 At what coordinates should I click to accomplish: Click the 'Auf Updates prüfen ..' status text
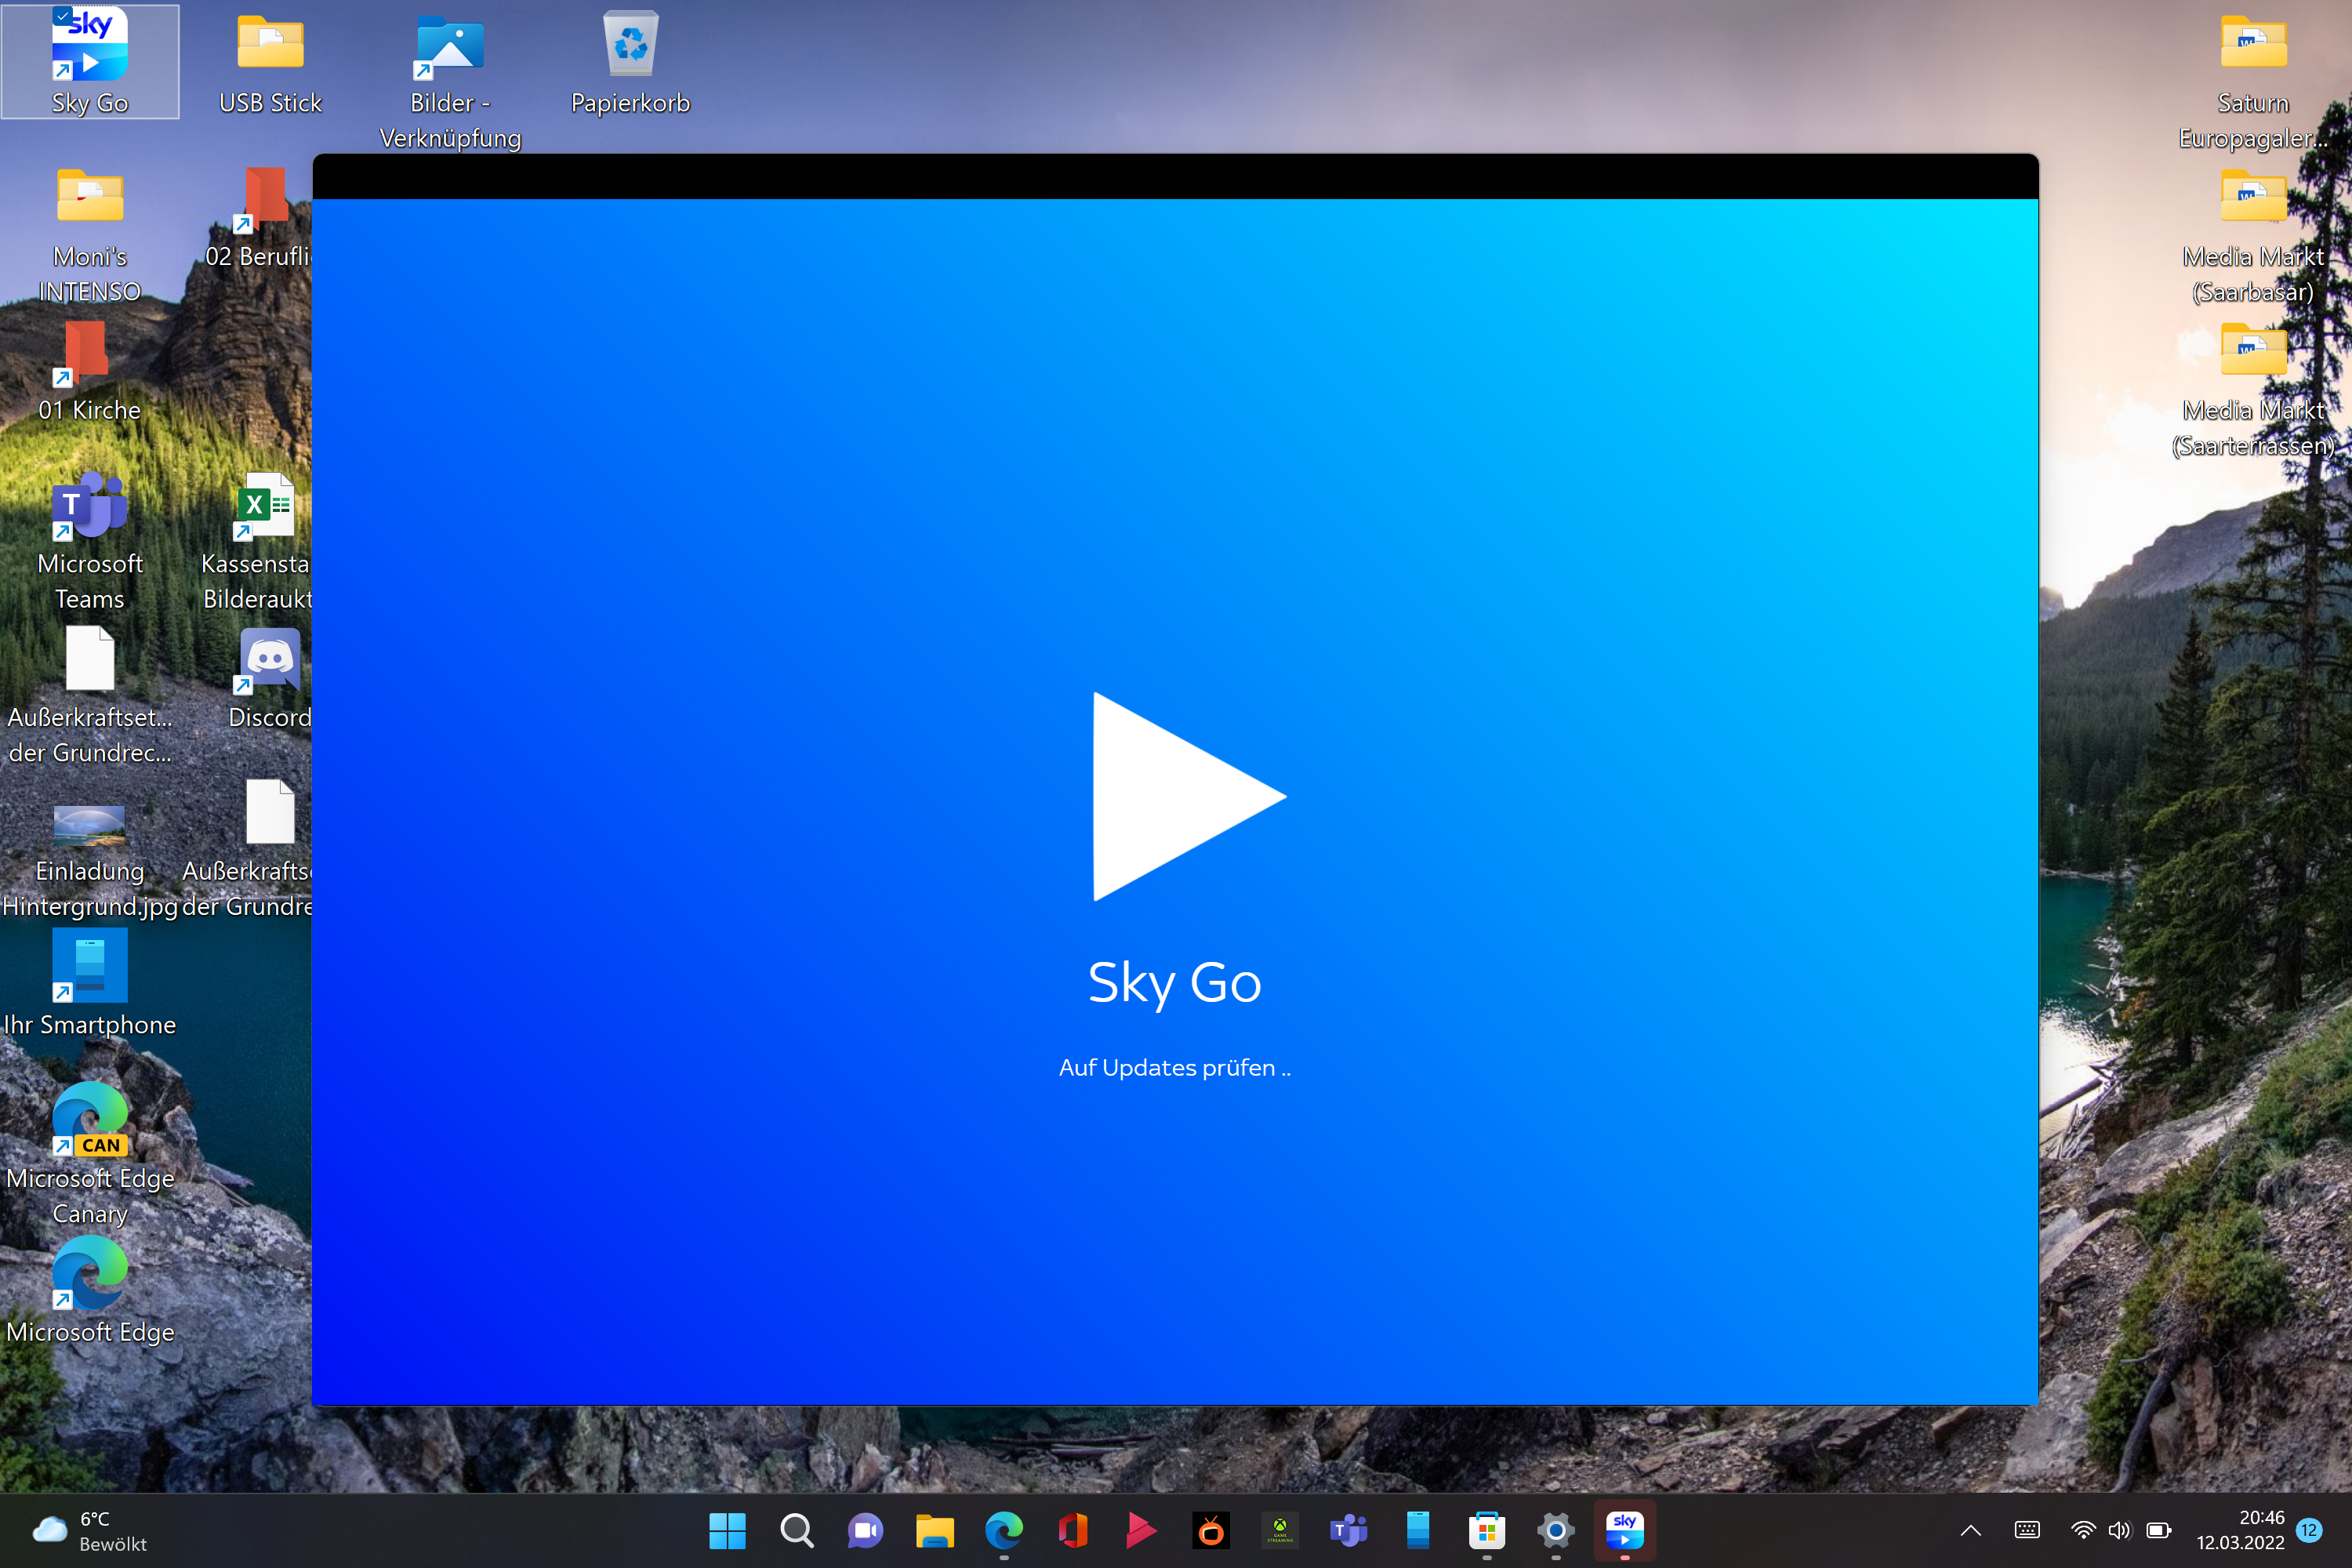pos(1174,1067)
